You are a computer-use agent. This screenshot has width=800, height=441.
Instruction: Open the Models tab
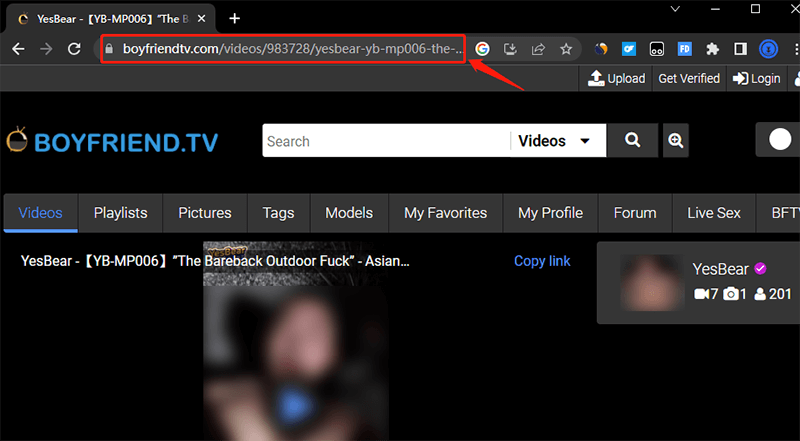coord(349,213)
